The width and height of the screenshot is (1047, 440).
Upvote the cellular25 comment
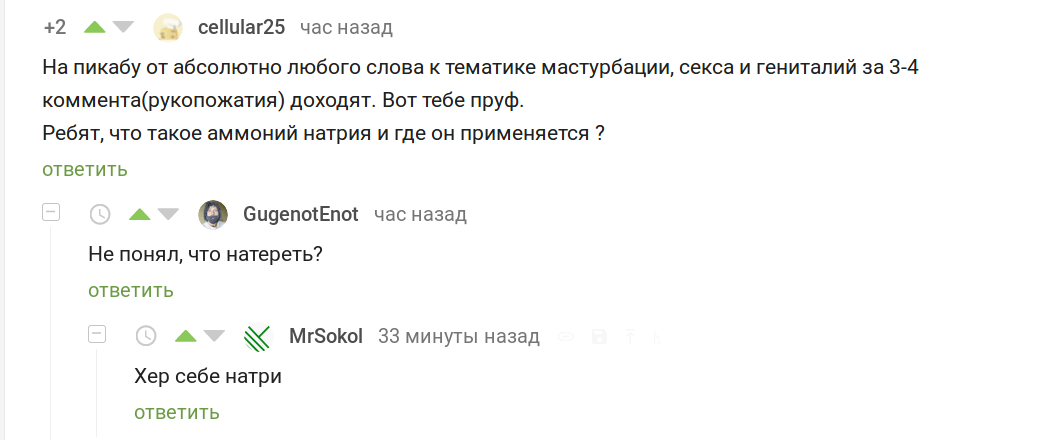tap(94, 27)
